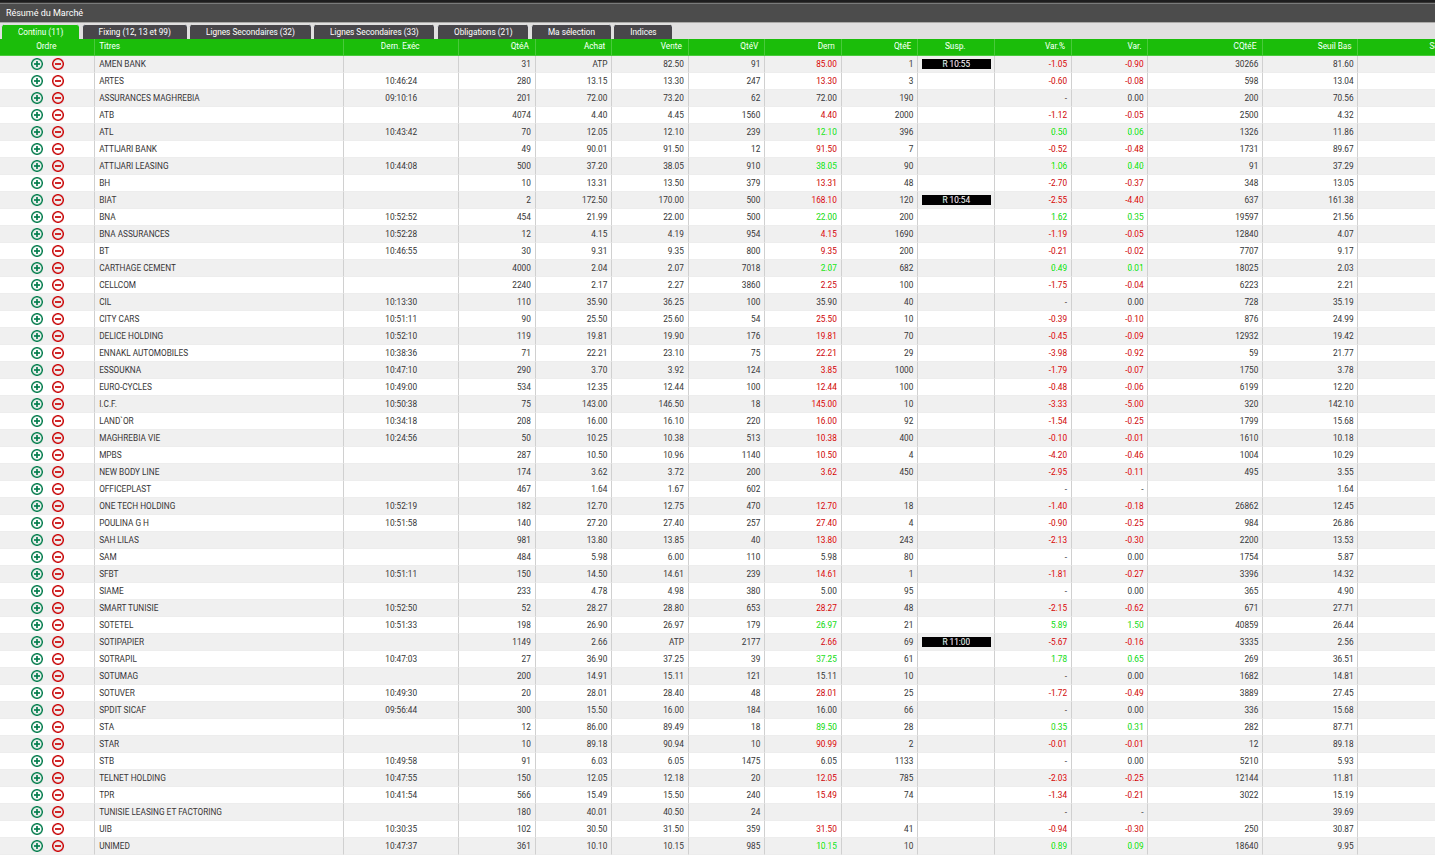Select the ASSURANCES MAGHREBIA stock name
Viewport: 1435px width, 860px height.
click(149, 98)
